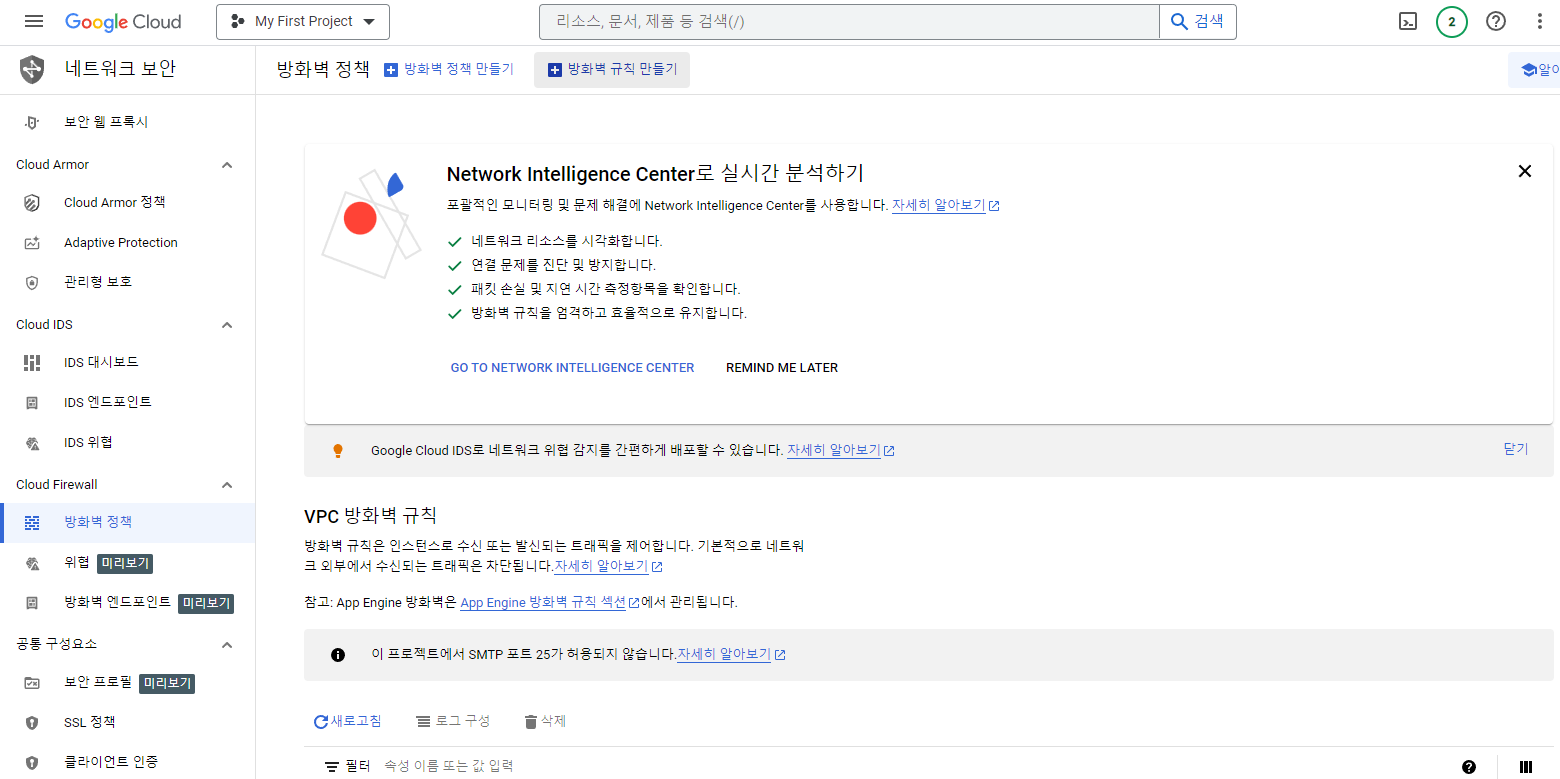Screen dimensions: 1560x779
Task: Open the column display options icon
Action: coord(1526,767)
